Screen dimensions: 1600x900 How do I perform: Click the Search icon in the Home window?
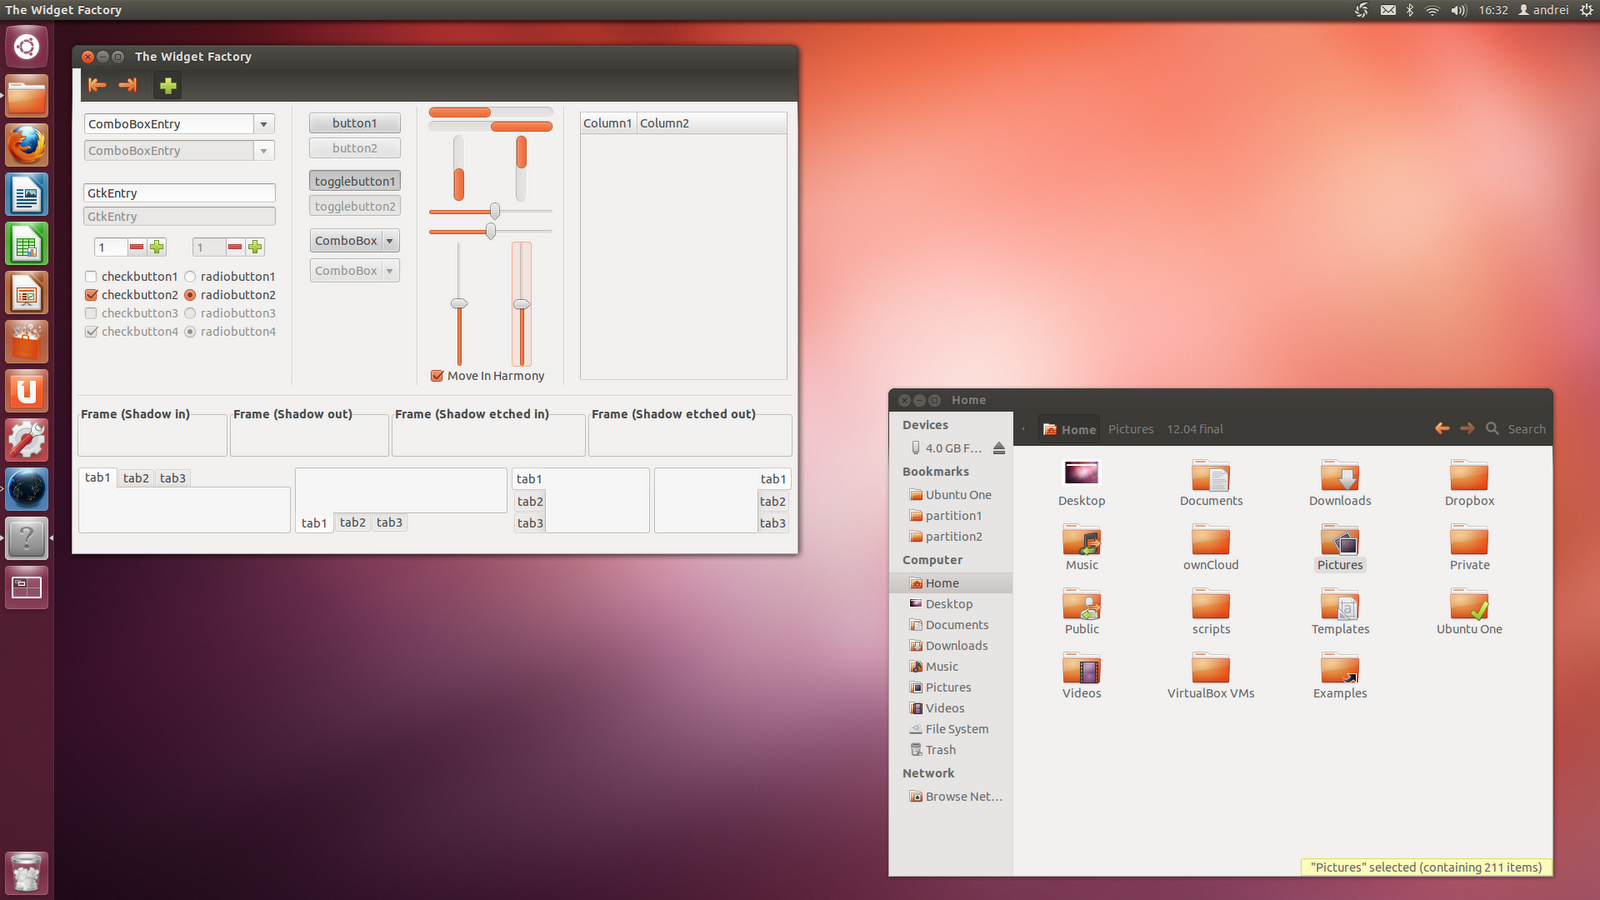[x=1491, y=428]
